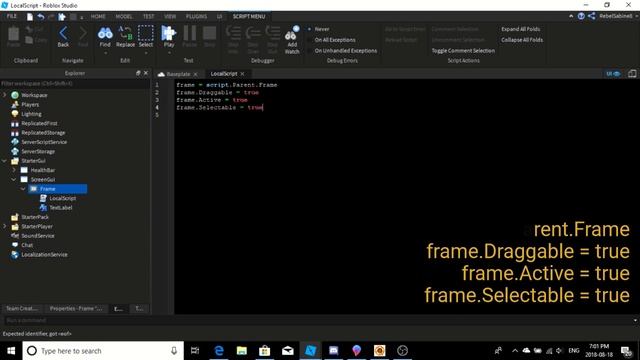640x360 pixels.
Task: Click the Add Watch debugger icon
Action: pos(292,40)
